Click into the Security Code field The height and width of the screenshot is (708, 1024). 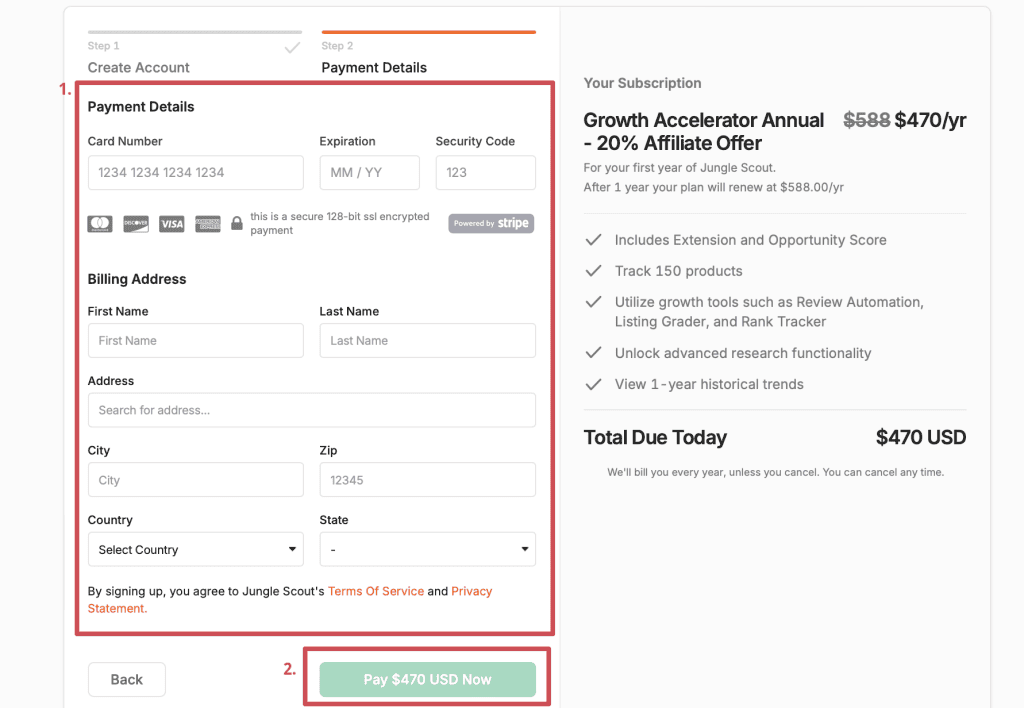[x=486, y=172]
